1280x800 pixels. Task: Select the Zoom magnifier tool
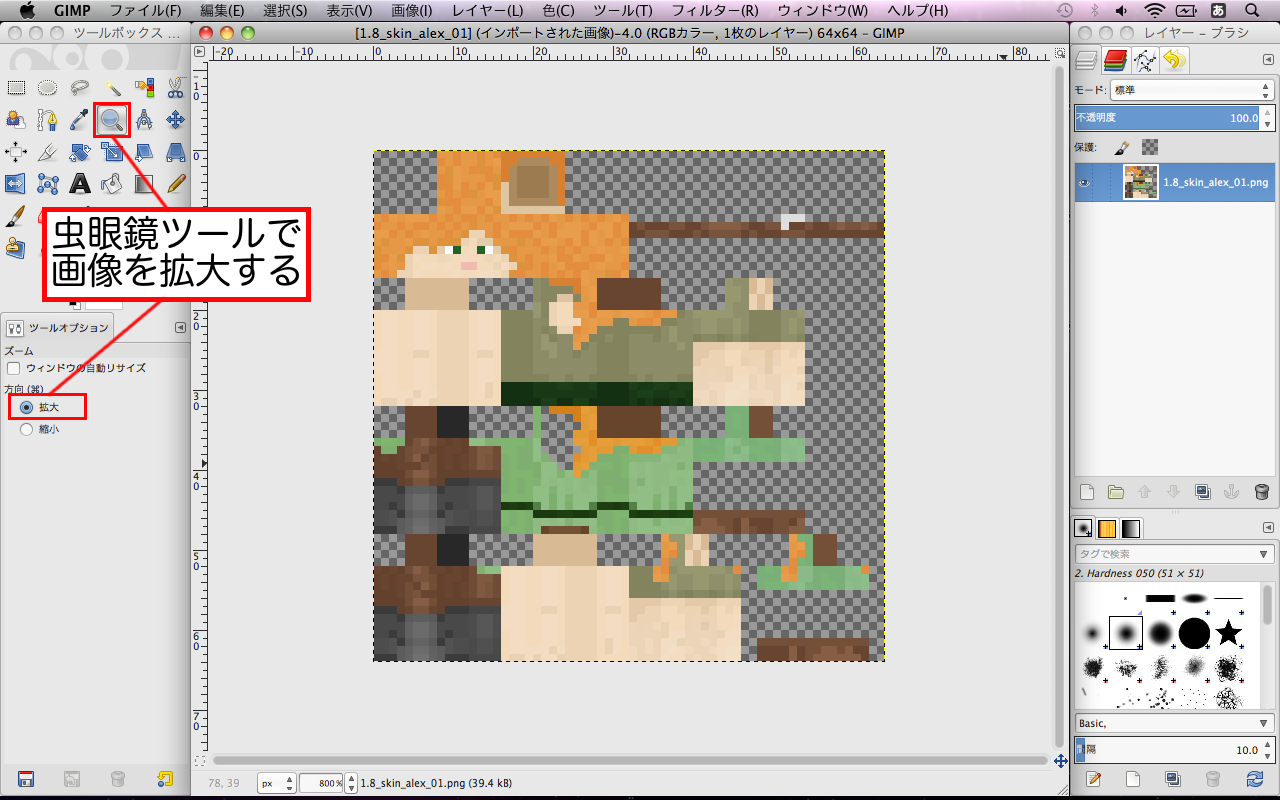coord(112,120)
